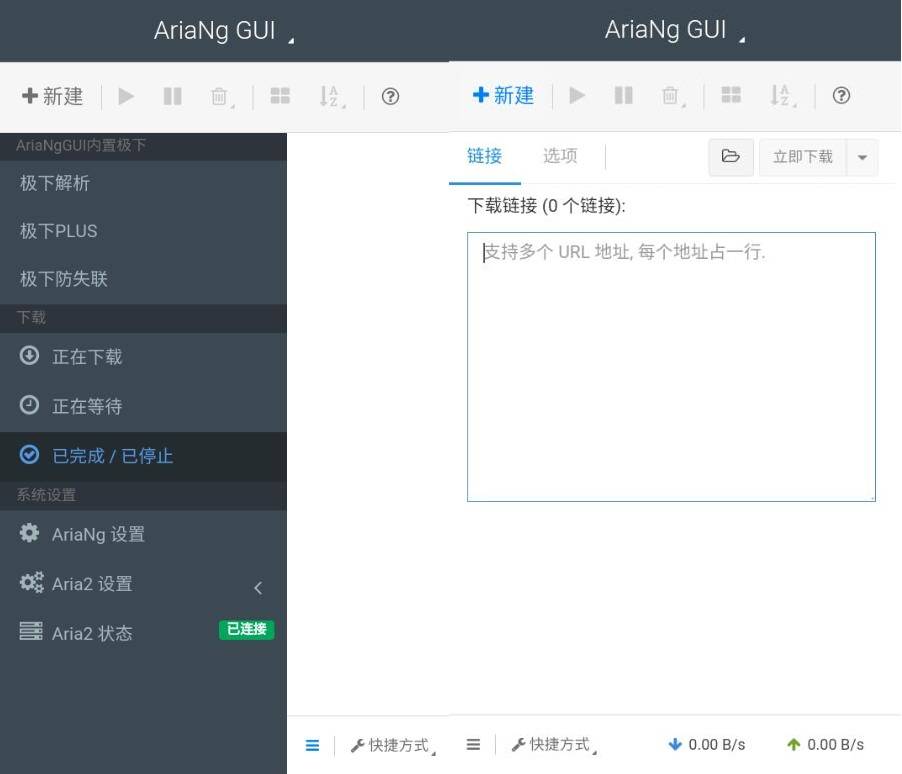Click the 已连接 connection status badge
Screen dimensions: 902x774
point(246,630)
